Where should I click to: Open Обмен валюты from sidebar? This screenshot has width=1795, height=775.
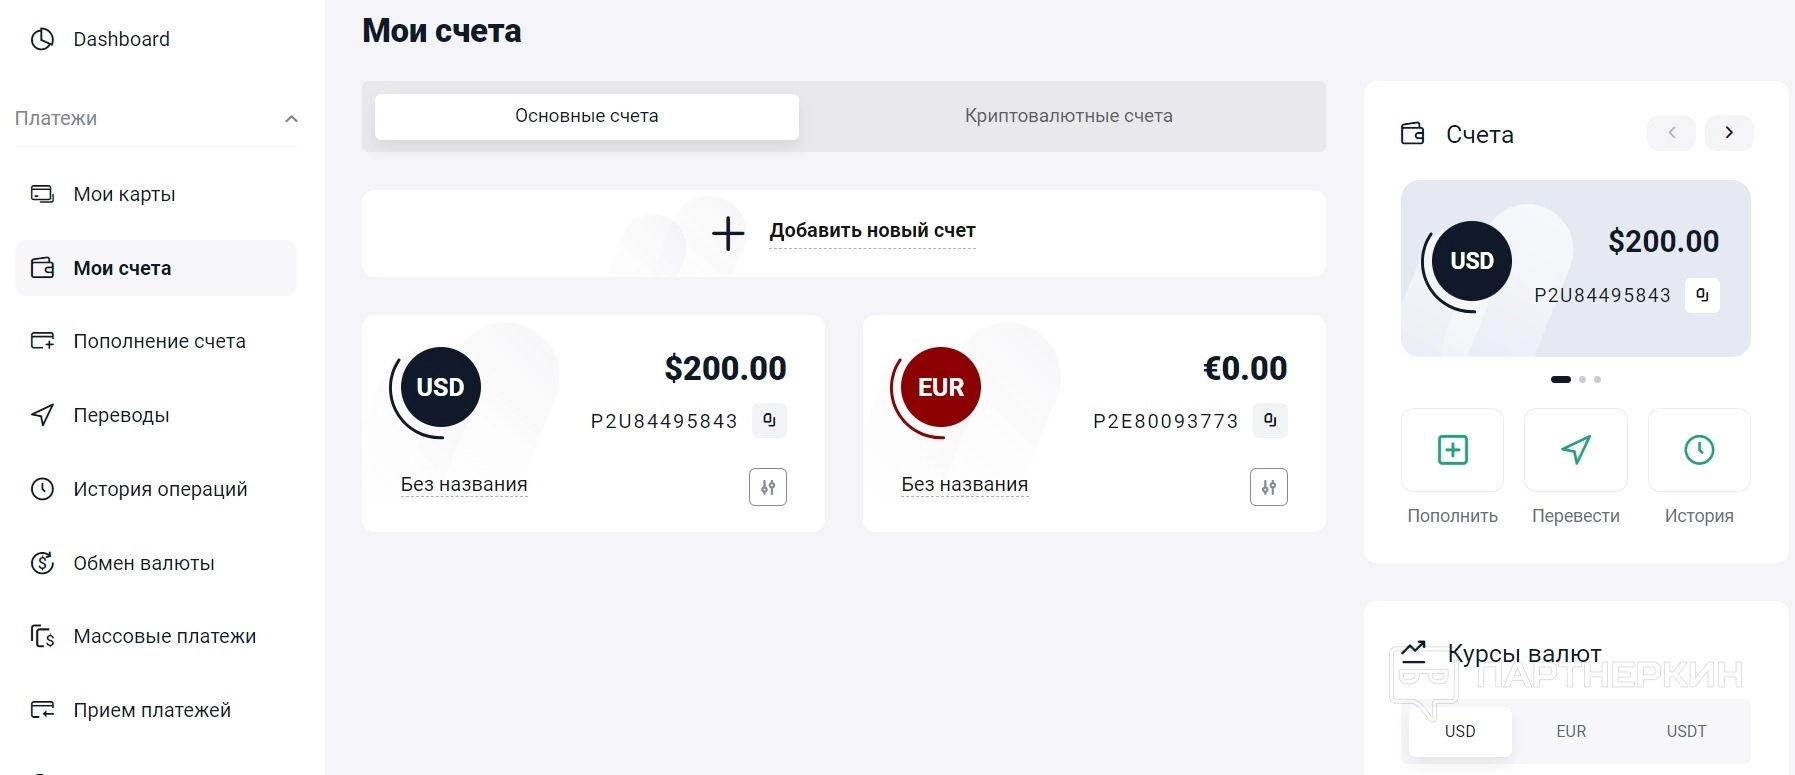144,563
